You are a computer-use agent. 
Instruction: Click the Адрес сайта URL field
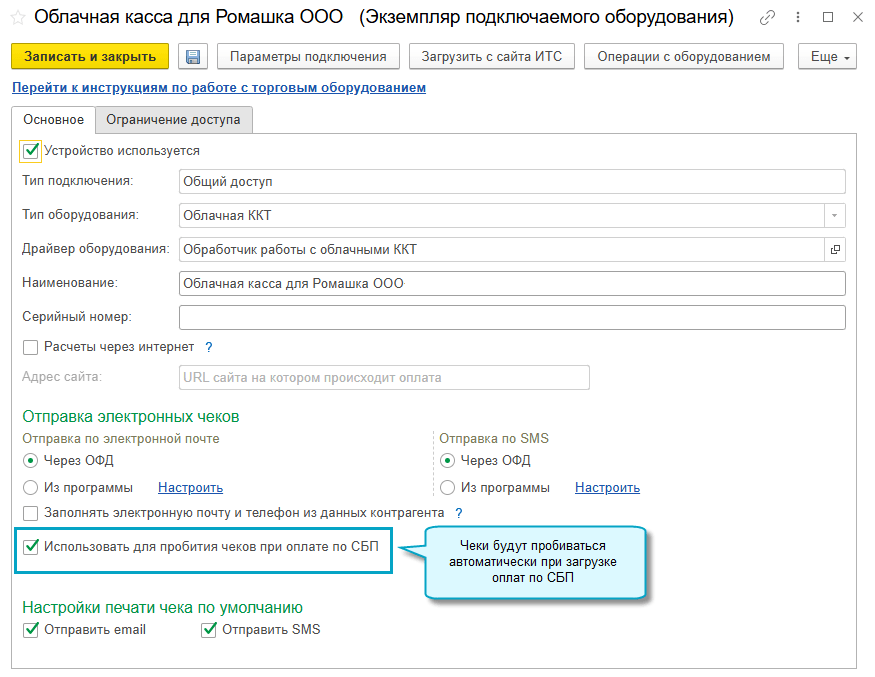coord(384,378)
